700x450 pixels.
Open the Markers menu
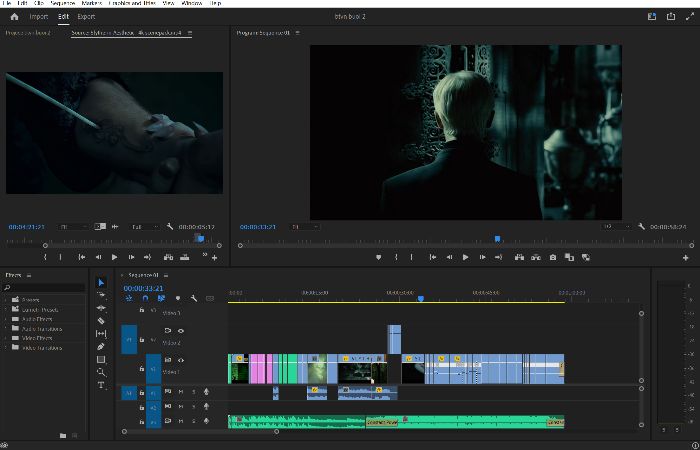pos(92,3)
